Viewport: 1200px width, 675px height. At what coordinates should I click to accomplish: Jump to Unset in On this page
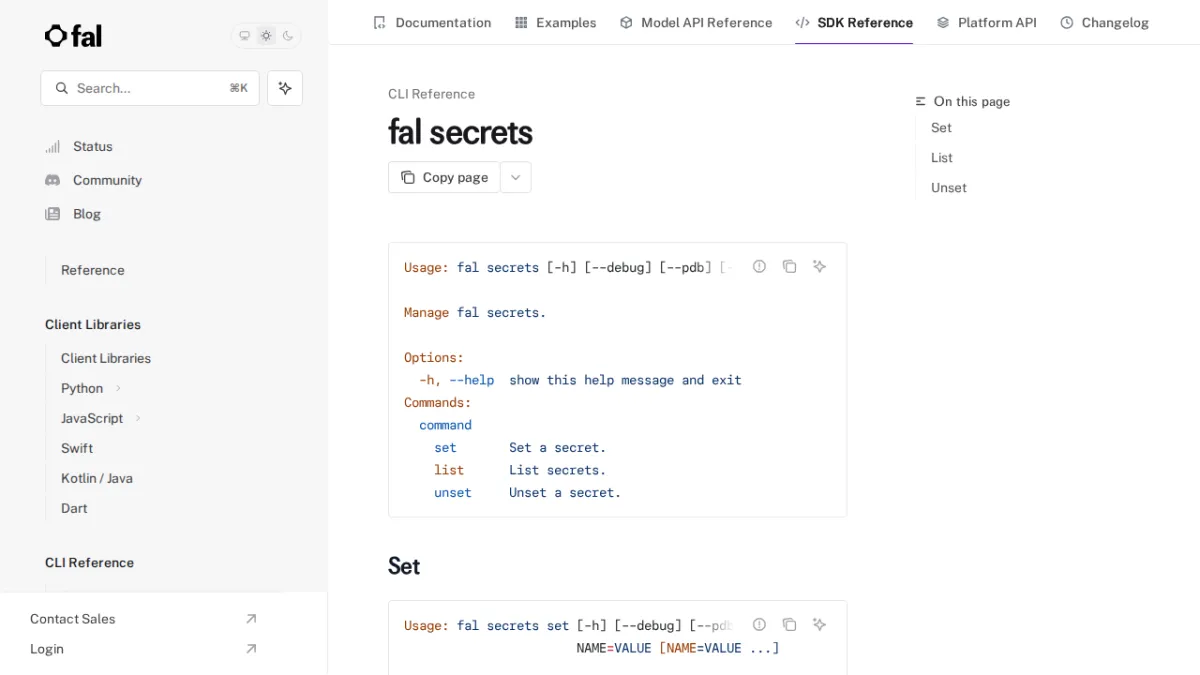949,188
